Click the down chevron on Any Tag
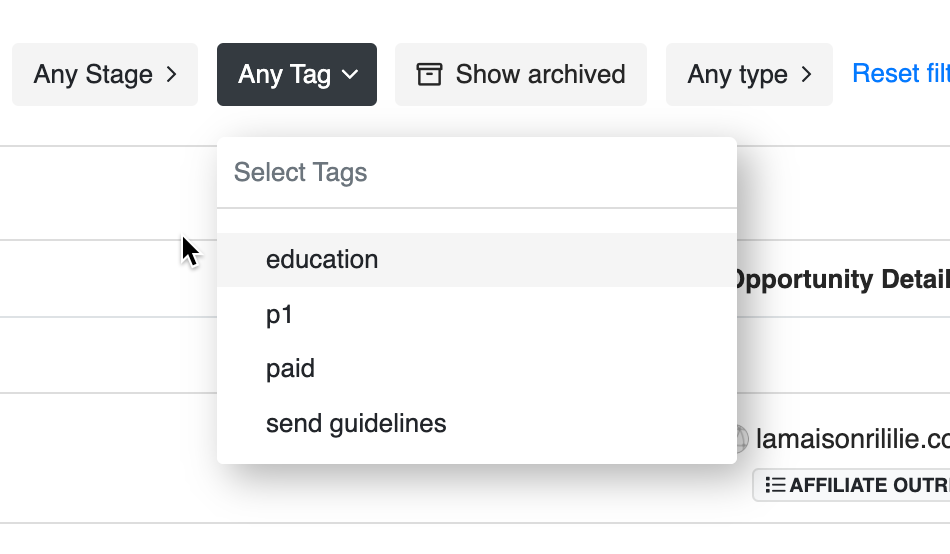Viewport: 950px width, 554px height. (349, 75)
